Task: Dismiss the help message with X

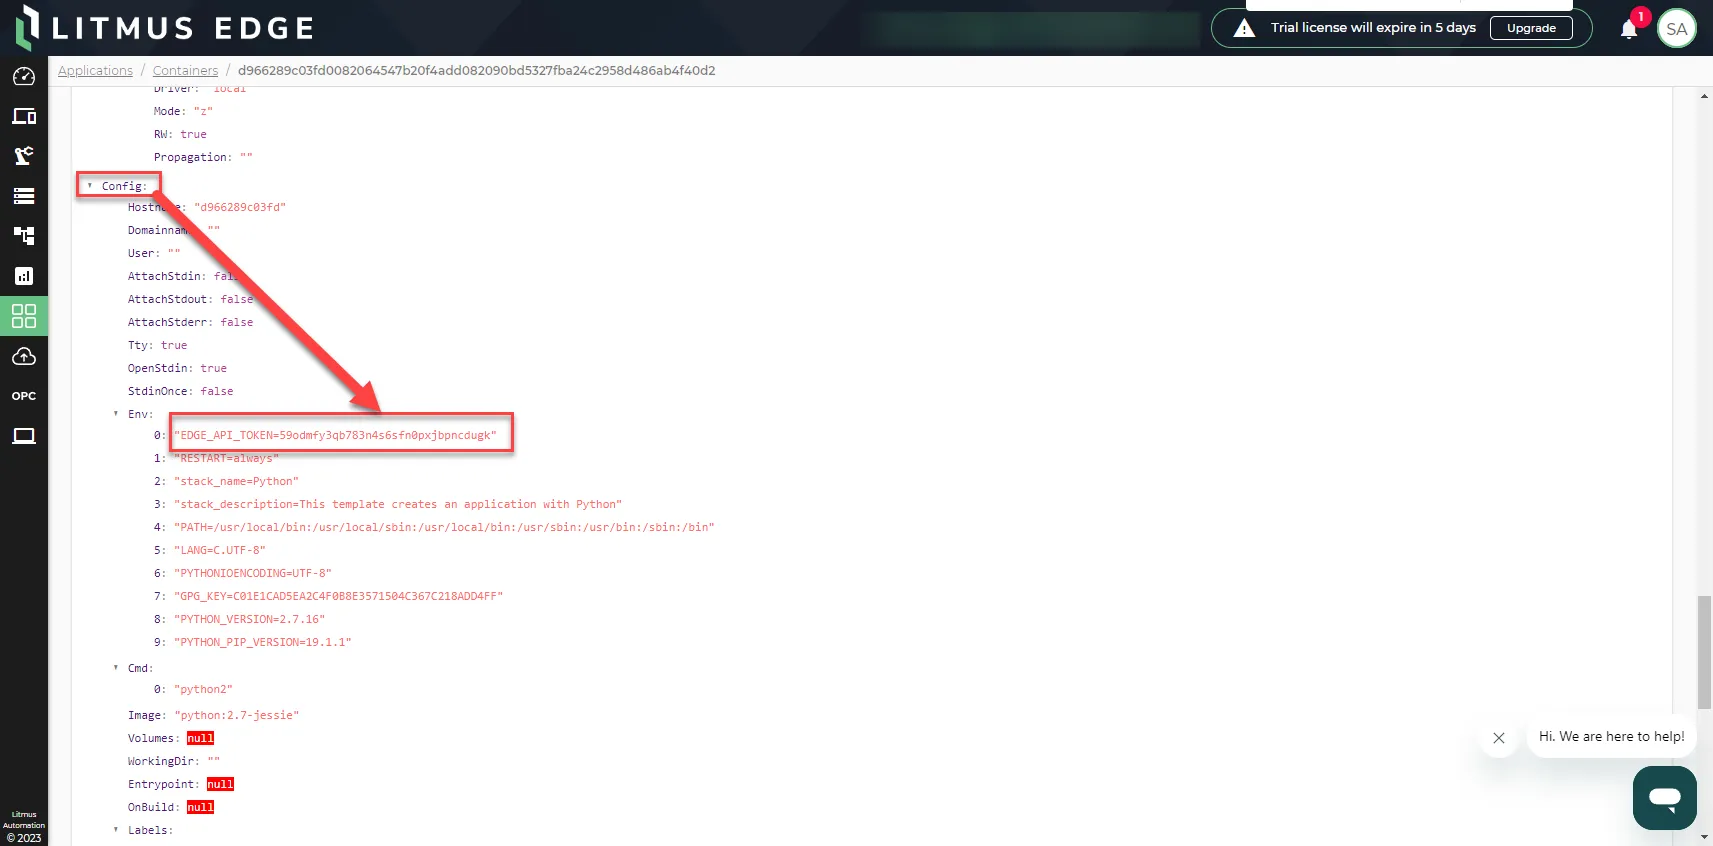Action: click(1499, 738)
